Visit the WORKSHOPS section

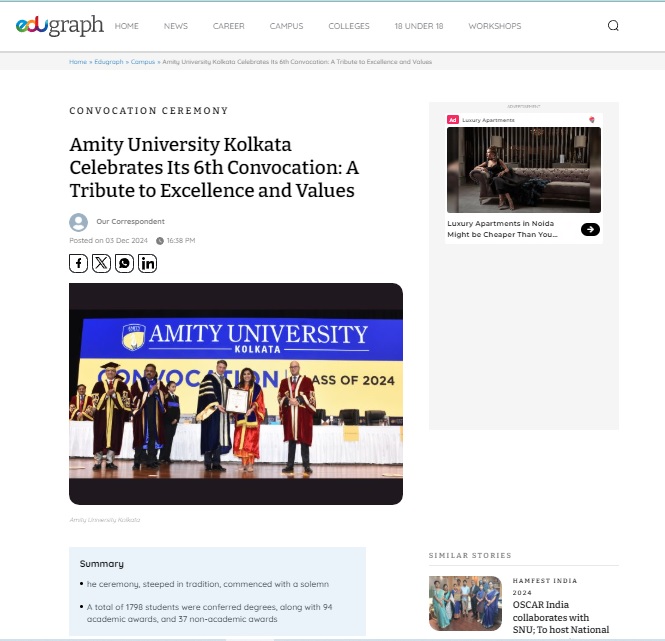click(x=495, y=26)
